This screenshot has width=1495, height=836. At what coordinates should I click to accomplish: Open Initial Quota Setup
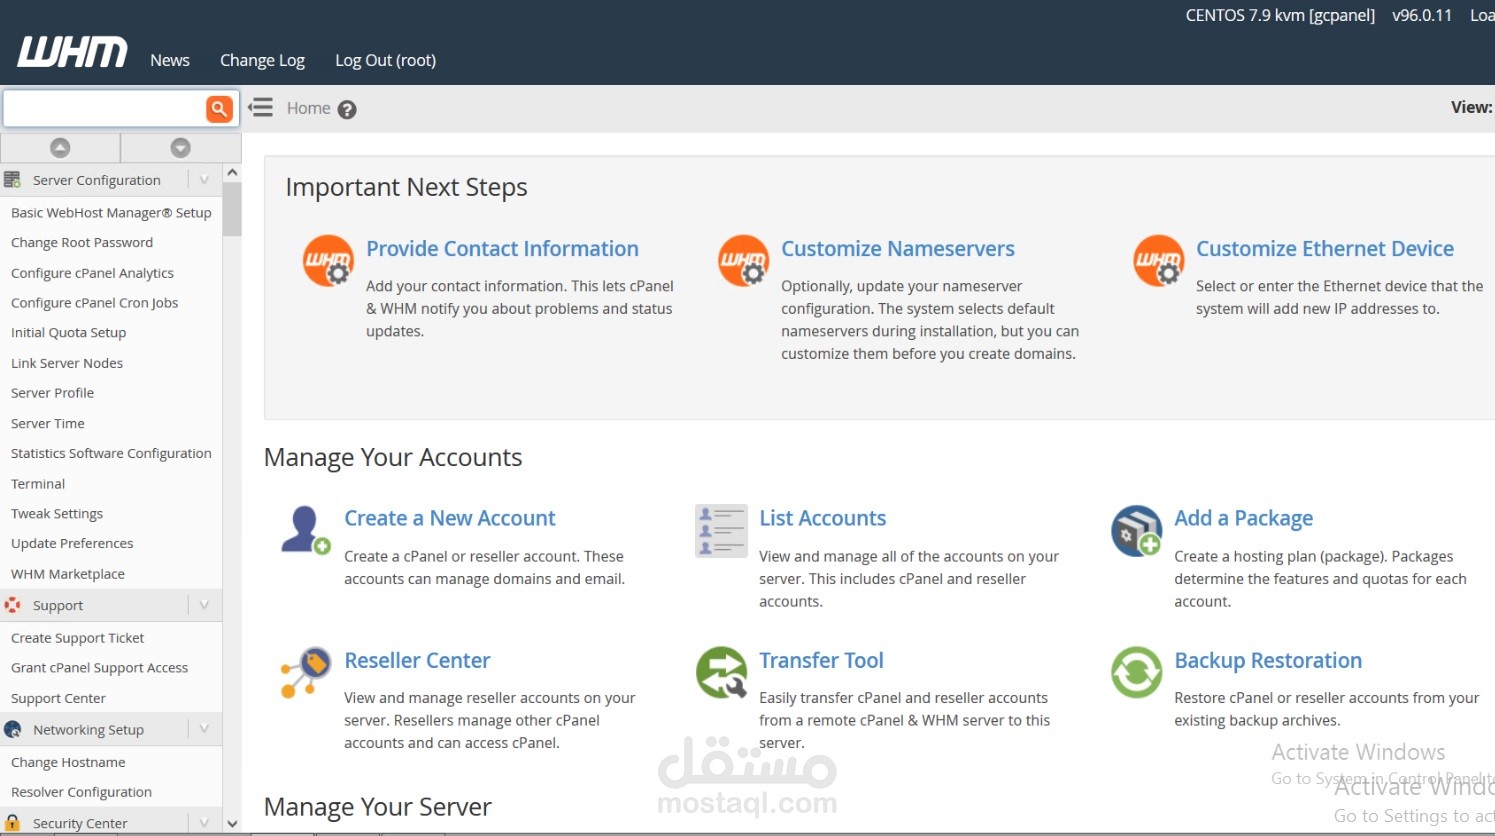point(68,333)
